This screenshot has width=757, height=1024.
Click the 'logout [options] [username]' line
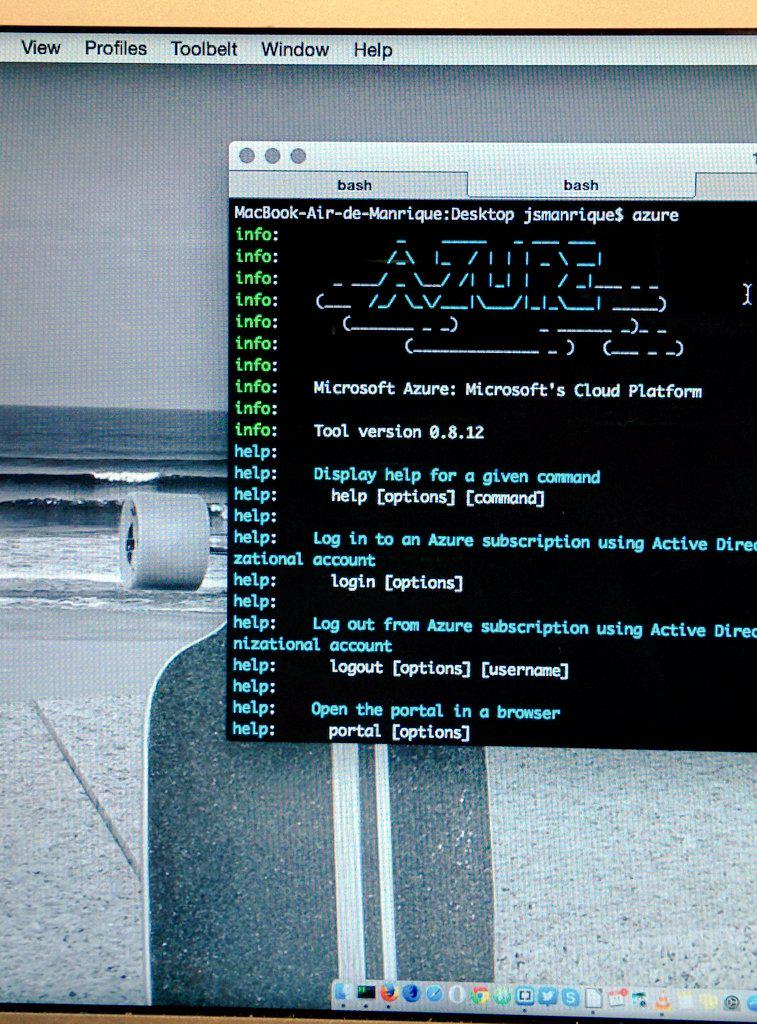point(449,668)
